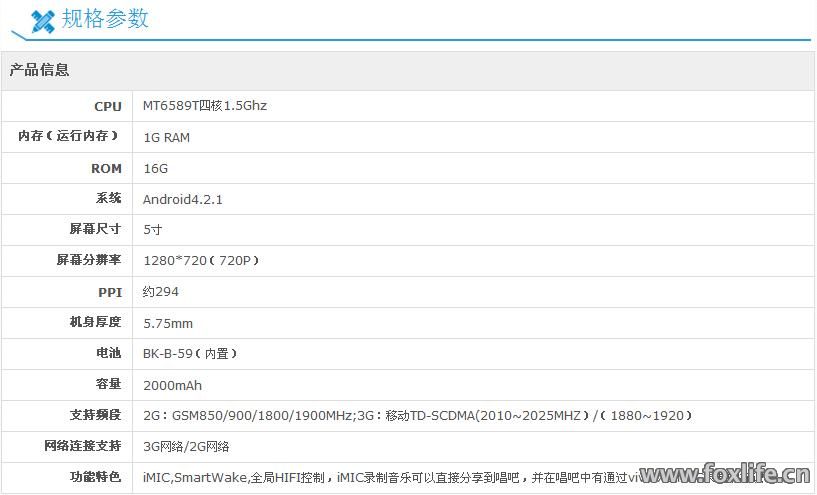Select the 5.75mm thickness value

[168, 322]
